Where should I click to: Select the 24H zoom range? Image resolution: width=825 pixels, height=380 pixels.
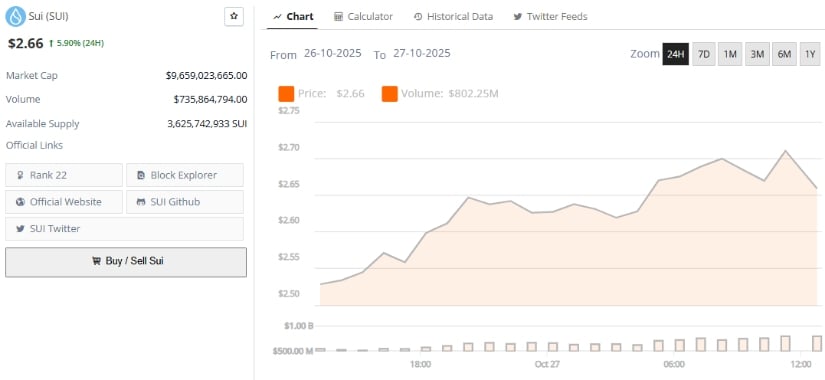tap(676, 54)
